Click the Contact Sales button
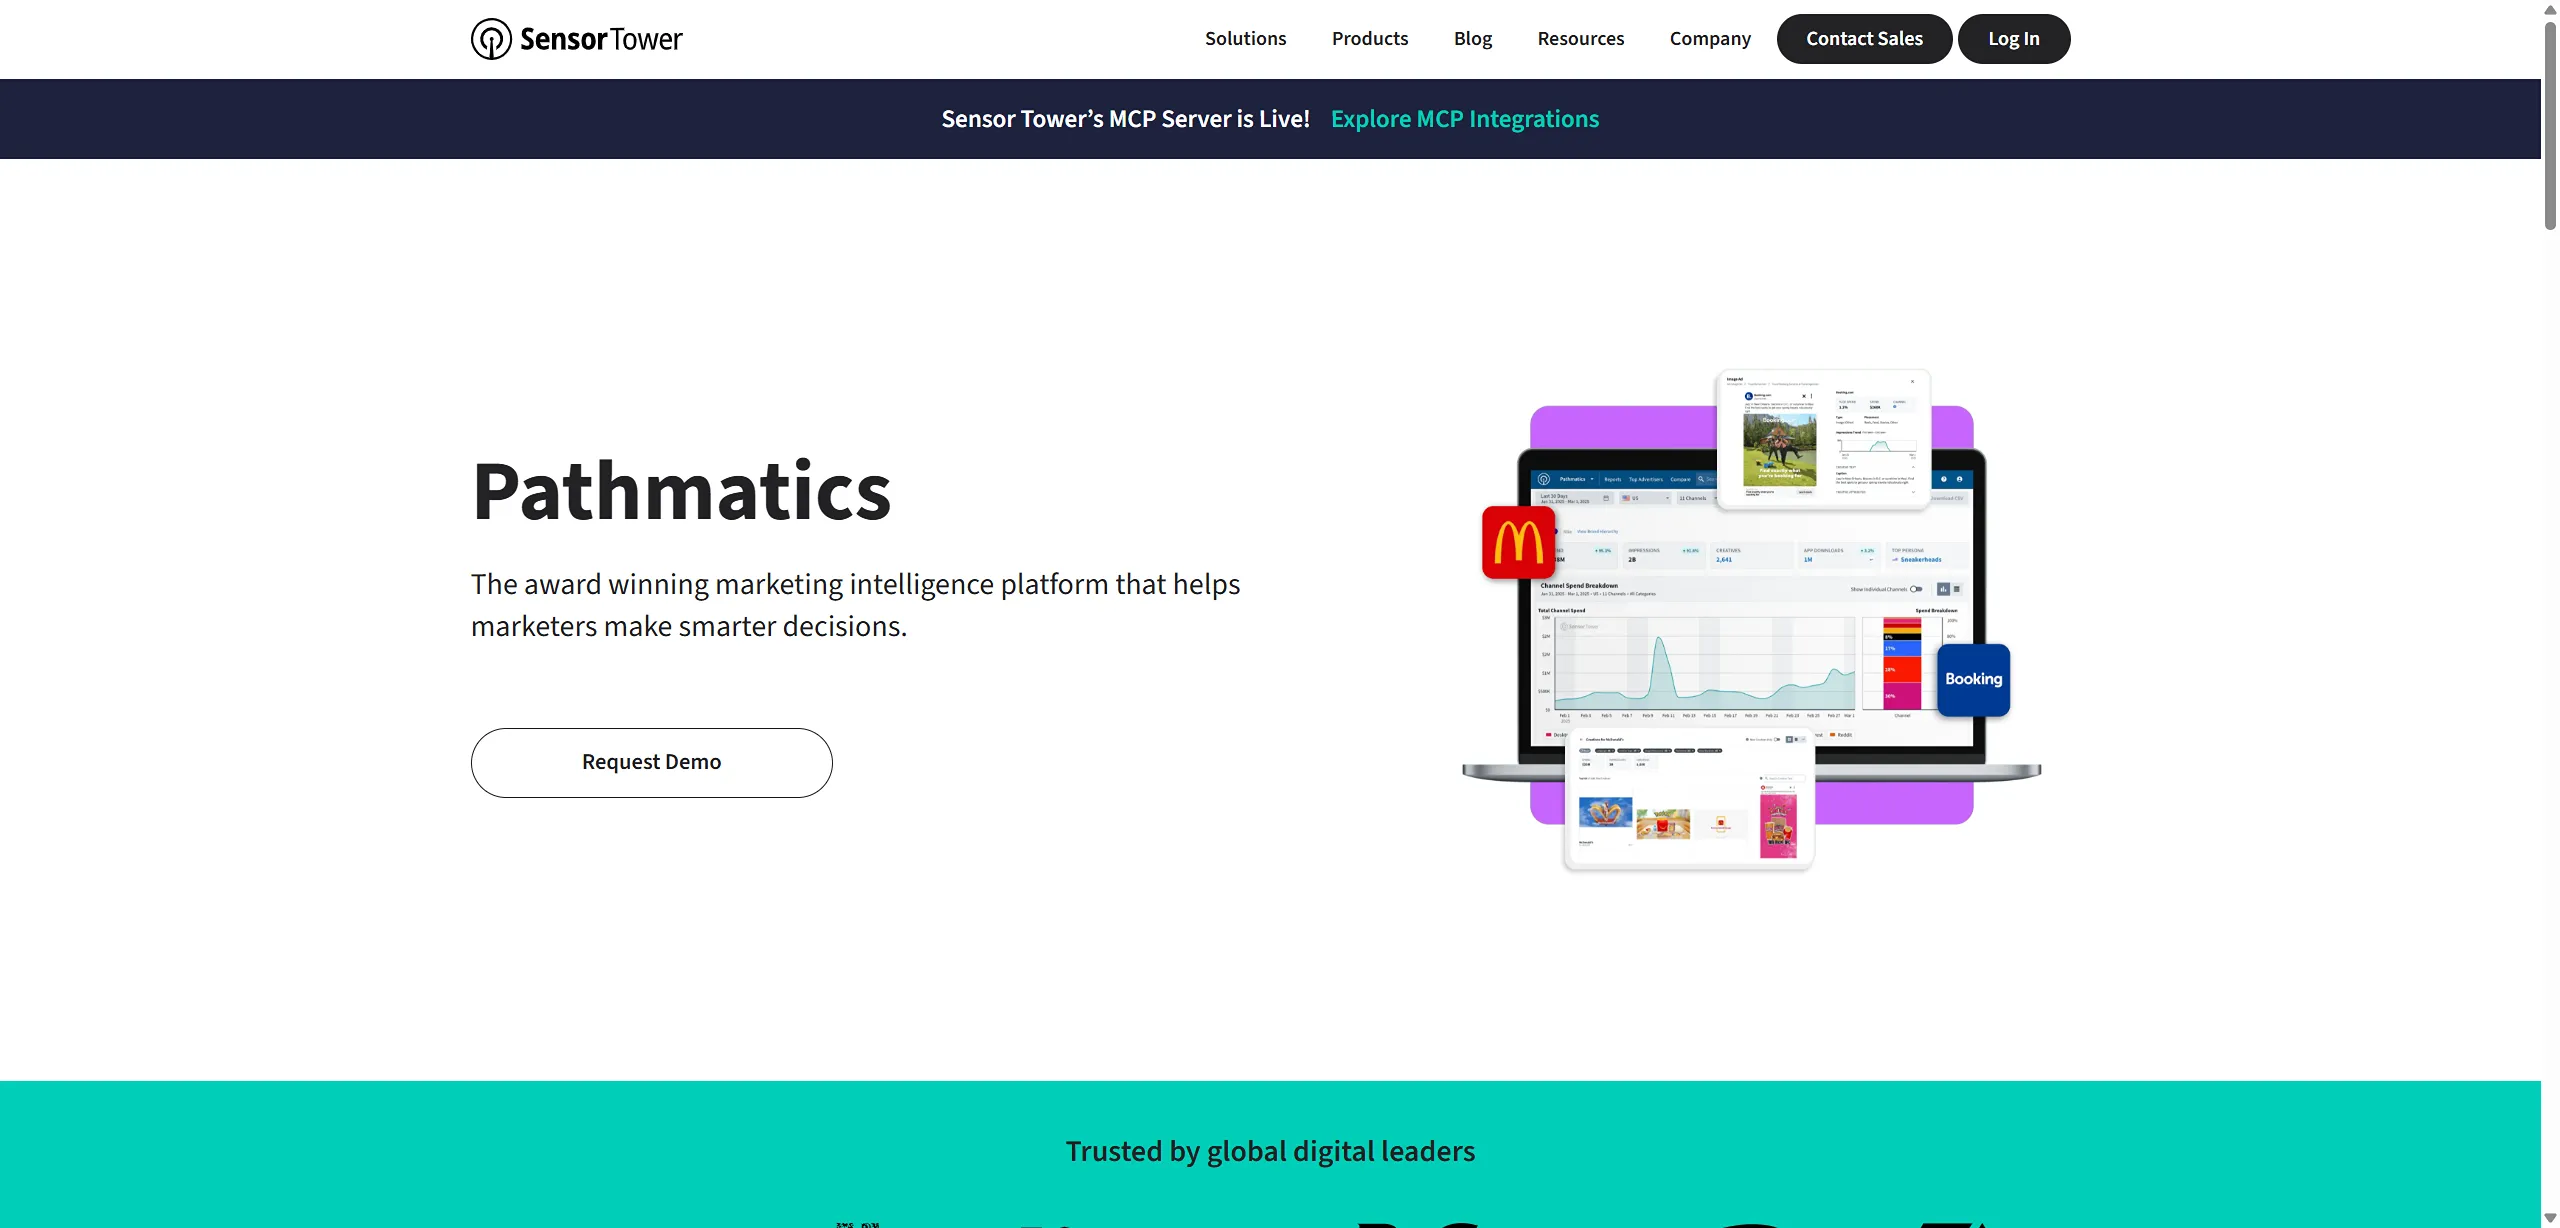2560x1228 pixels. tap(1864, 39)
